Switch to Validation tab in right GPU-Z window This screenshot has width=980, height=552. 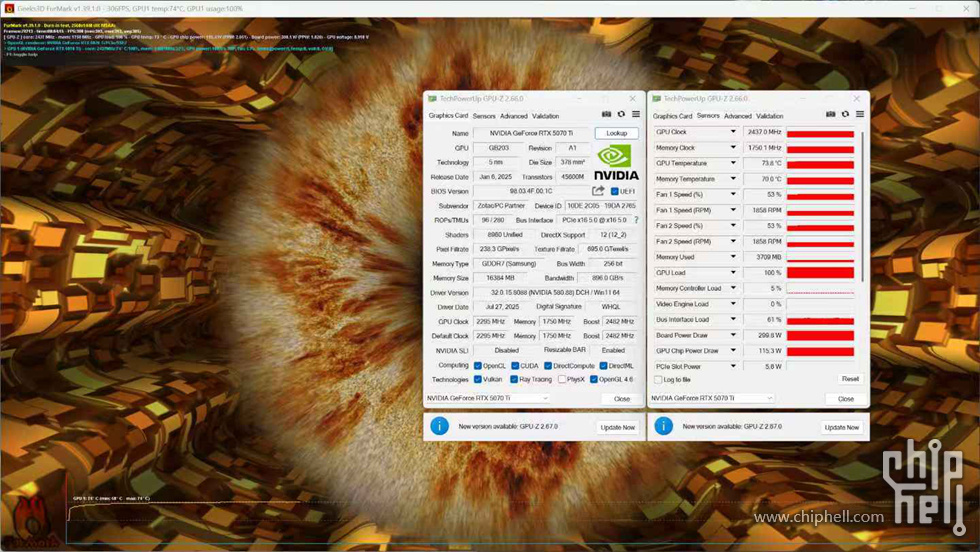pyautogui.click(x=770, y=116)
